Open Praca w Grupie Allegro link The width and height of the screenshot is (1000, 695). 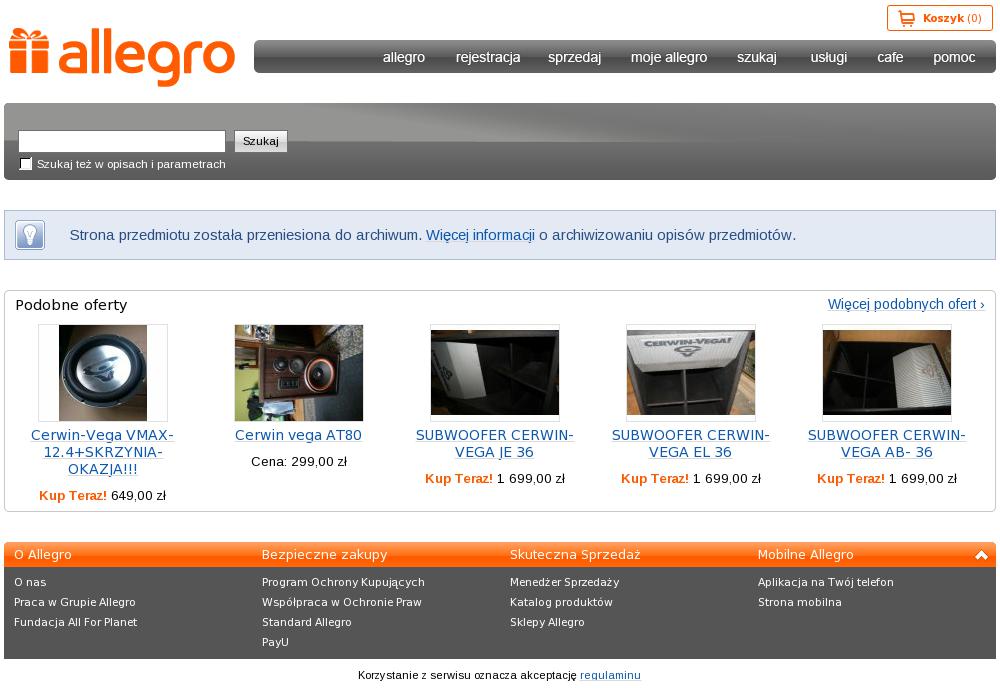tap(75, 603)
